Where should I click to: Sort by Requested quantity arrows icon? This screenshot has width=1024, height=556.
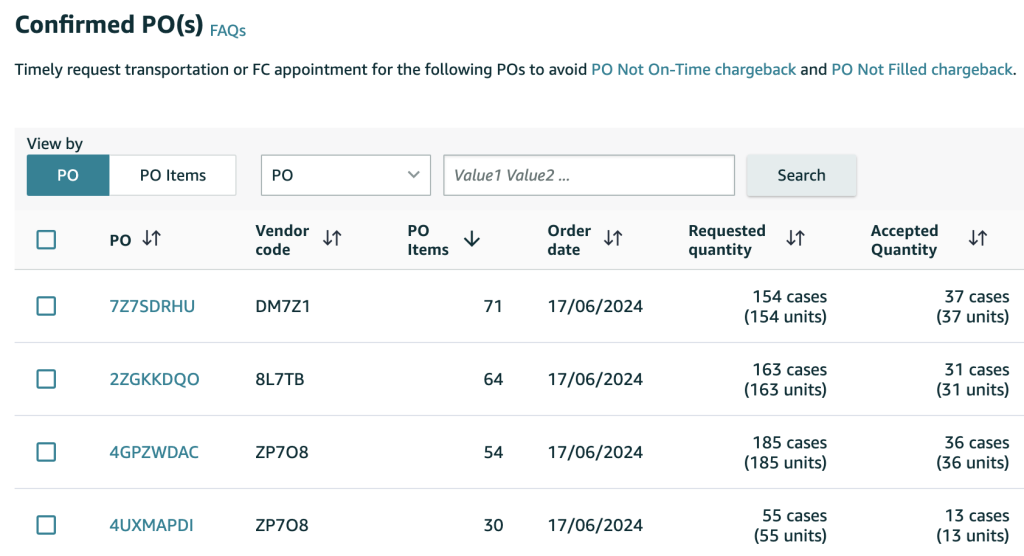(x=795, y=238)
